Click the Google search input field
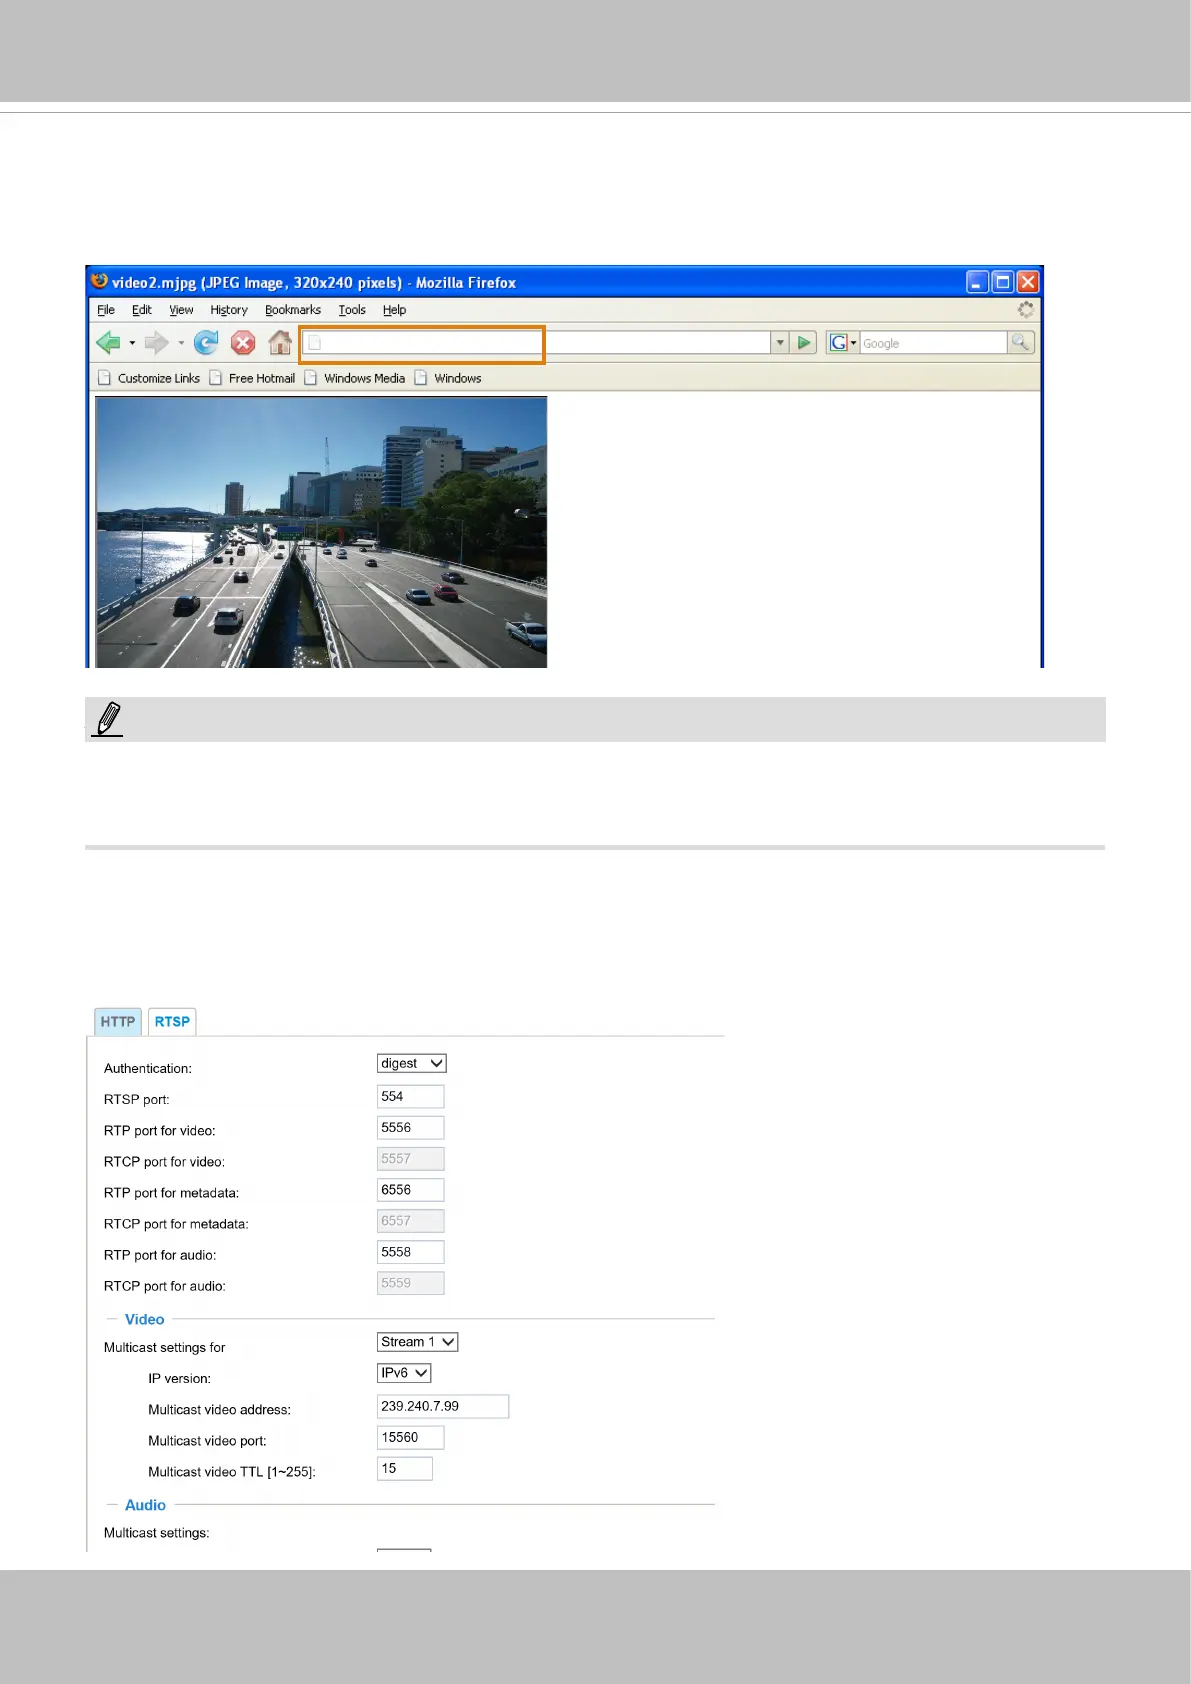The height and width of the screenshot is (1684, 1191). pos(933,343)
